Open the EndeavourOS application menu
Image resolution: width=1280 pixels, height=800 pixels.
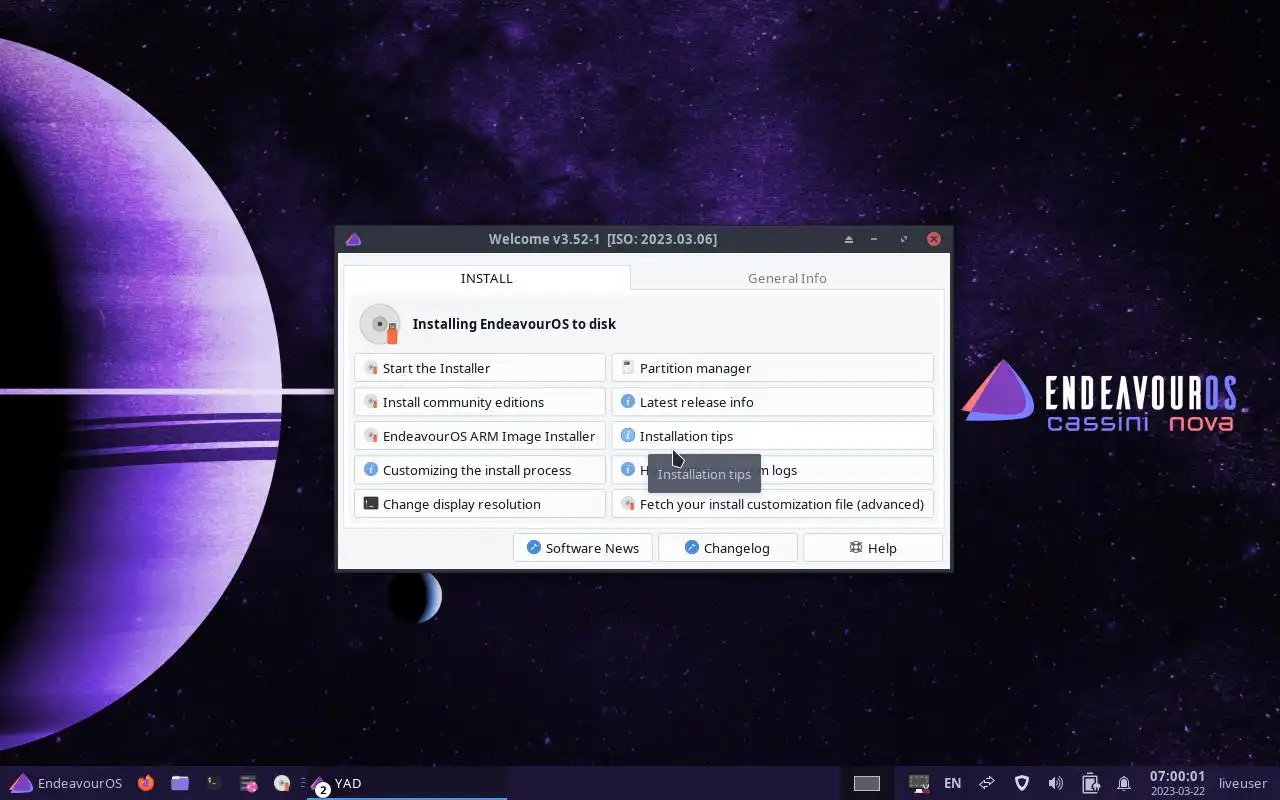[66, 783]
